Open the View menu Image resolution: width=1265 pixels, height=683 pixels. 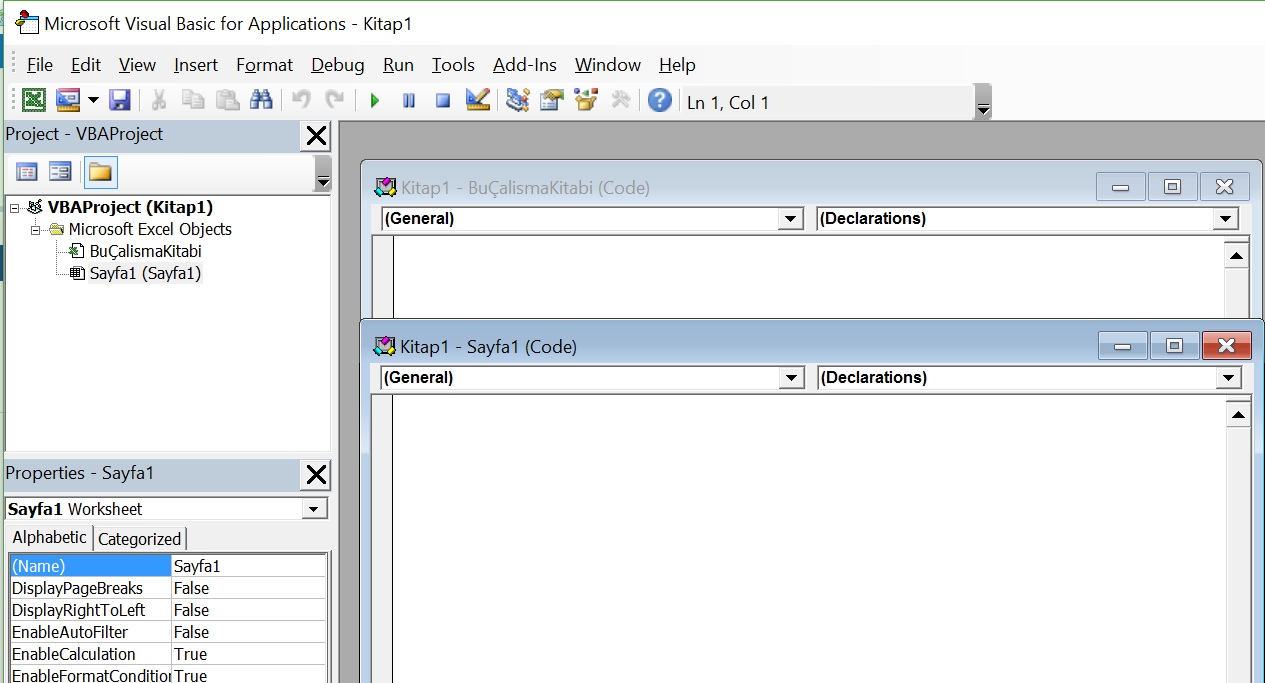[137, 65]
